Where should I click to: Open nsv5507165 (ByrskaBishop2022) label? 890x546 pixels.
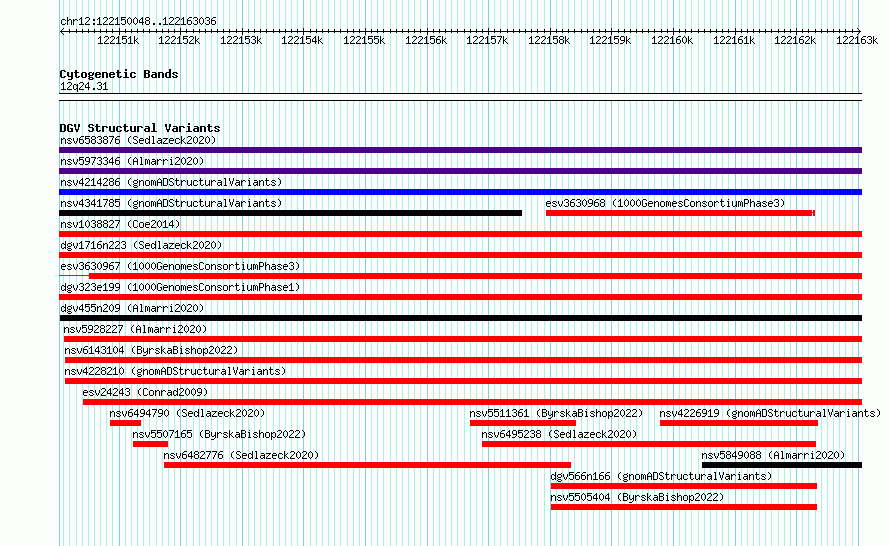(x=219, y=434)
